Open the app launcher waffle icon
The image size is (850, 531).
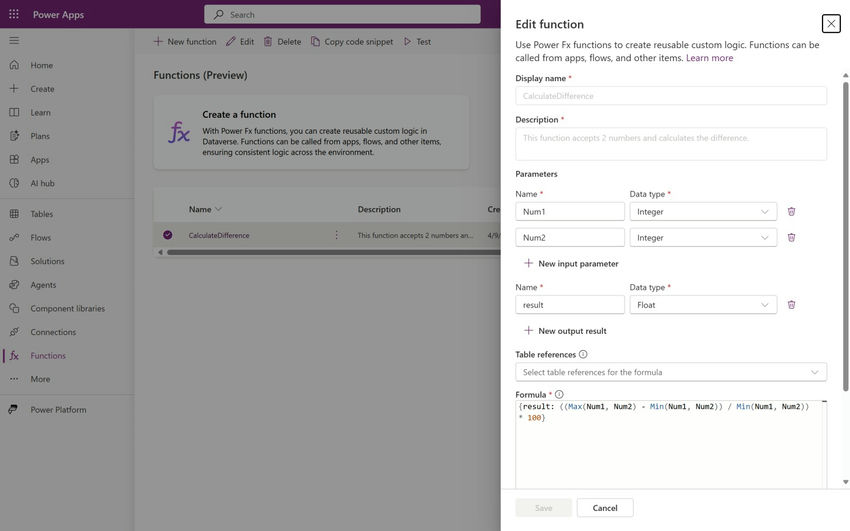click(x=14, y=14)
